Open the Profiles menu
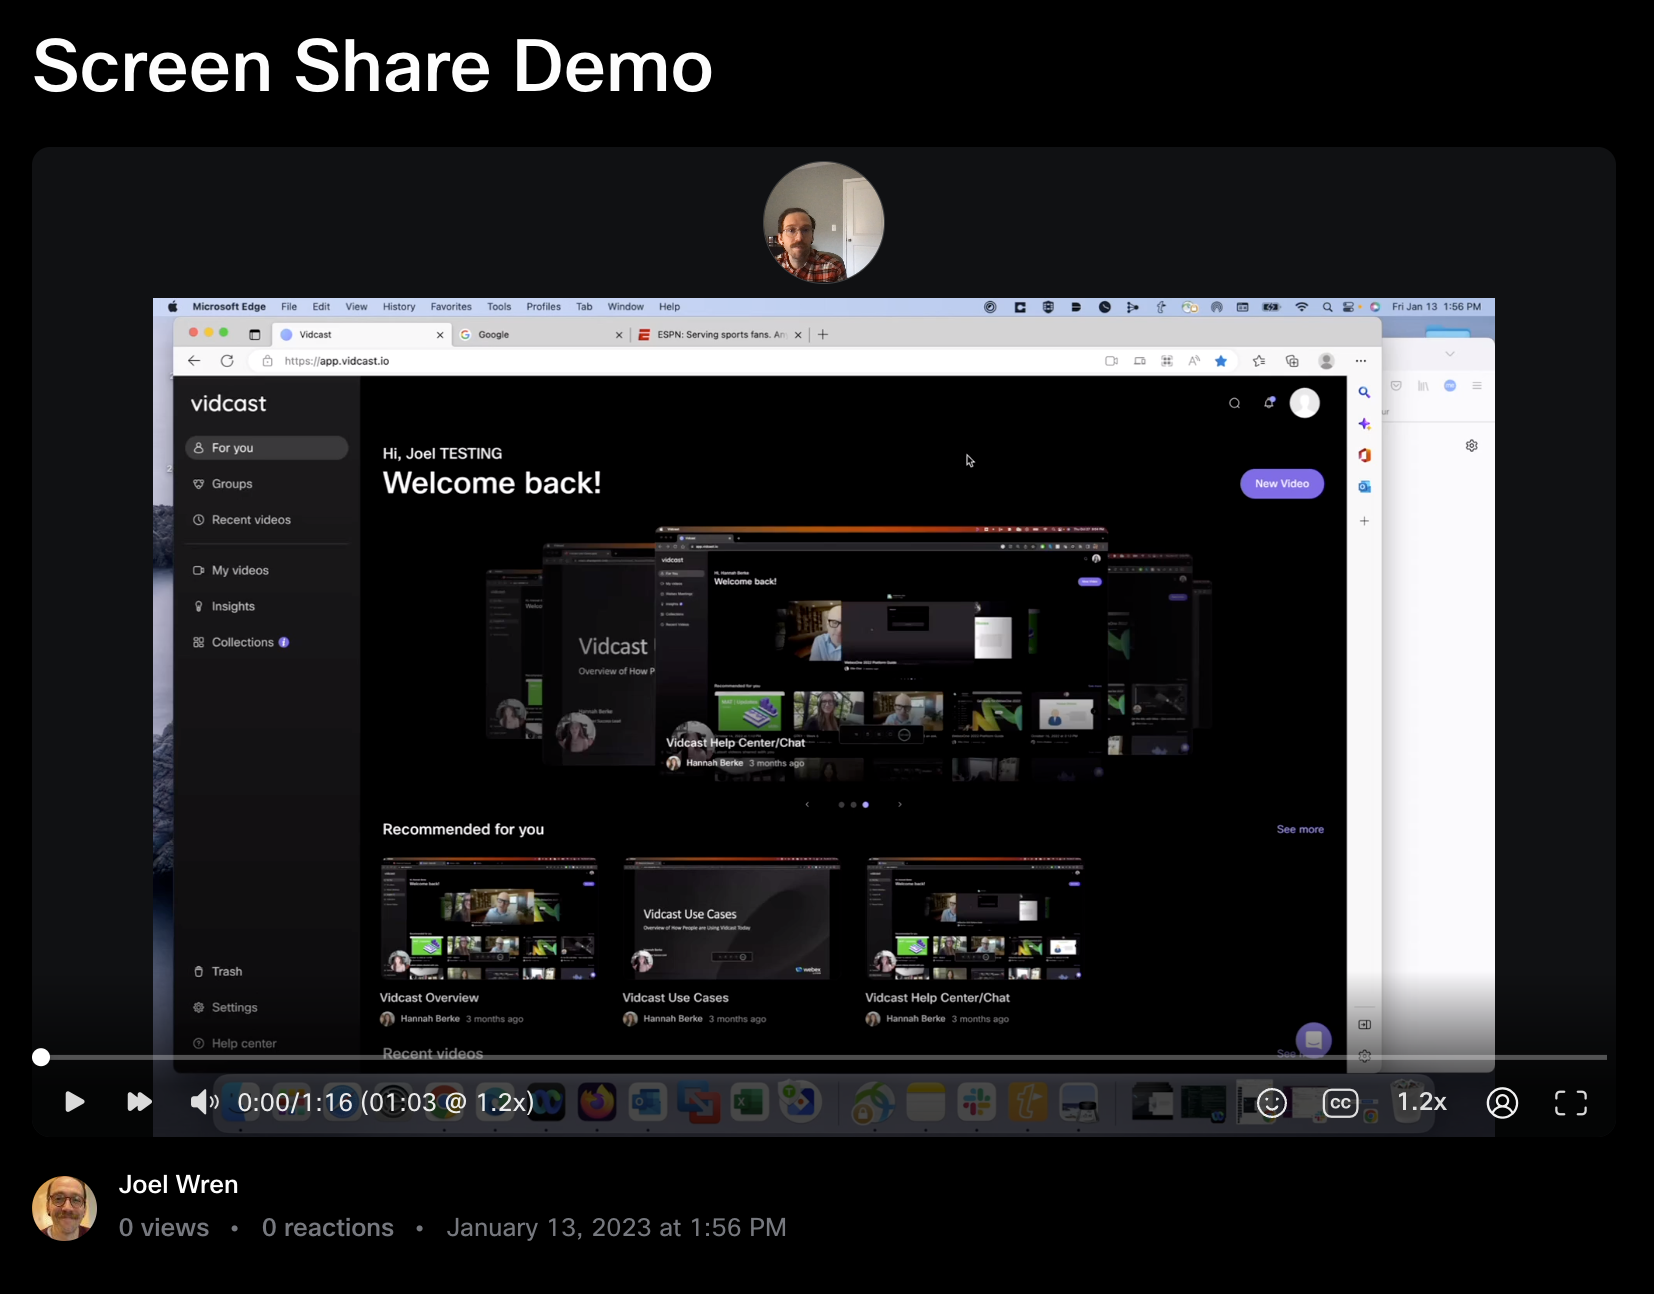Screen dimensions: 1654x1294 pyautogui.click(x=544, y=307)
